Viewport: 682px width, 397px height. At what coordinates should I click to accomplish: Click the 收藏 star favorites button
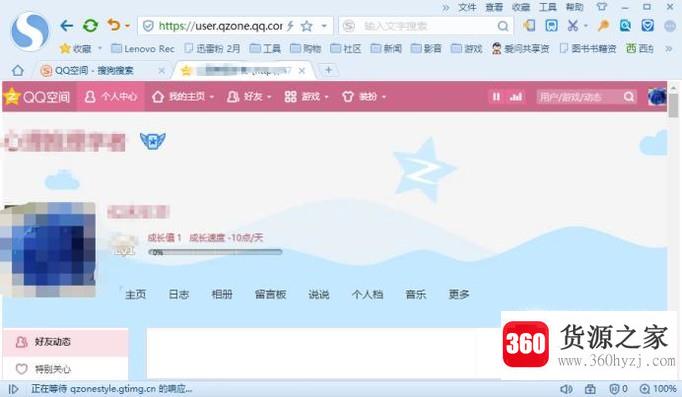(75, 48)
